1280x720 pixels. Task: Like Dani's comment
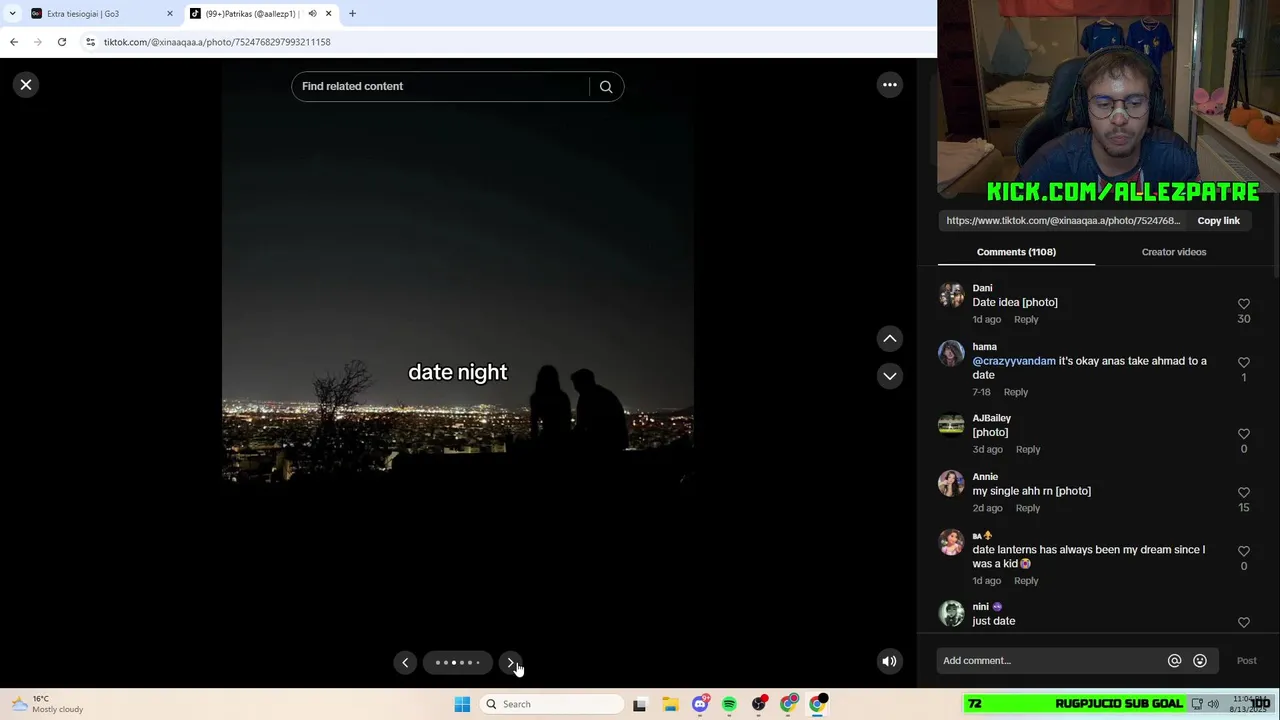click(1244, 304)
